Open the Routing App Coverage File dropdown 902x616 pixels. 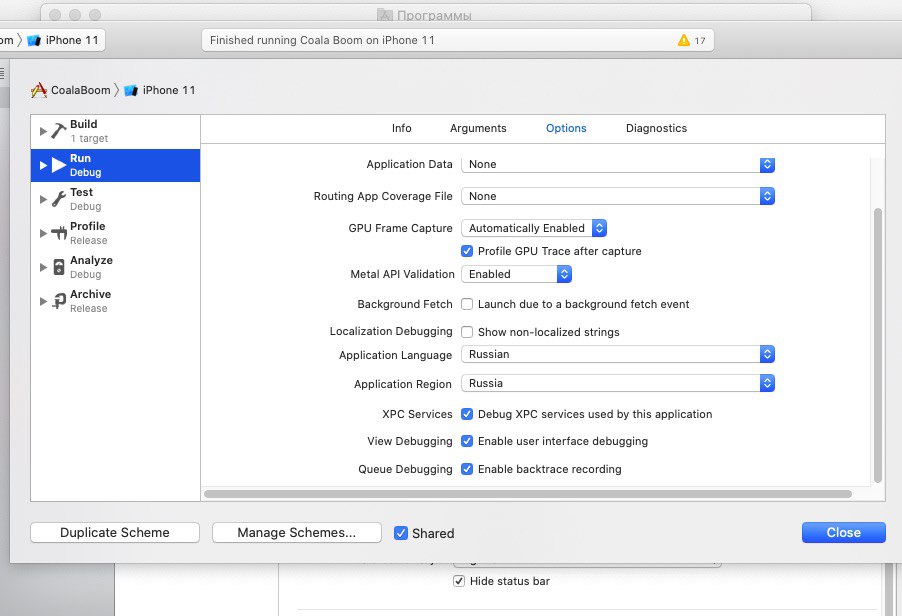point(618,197)
